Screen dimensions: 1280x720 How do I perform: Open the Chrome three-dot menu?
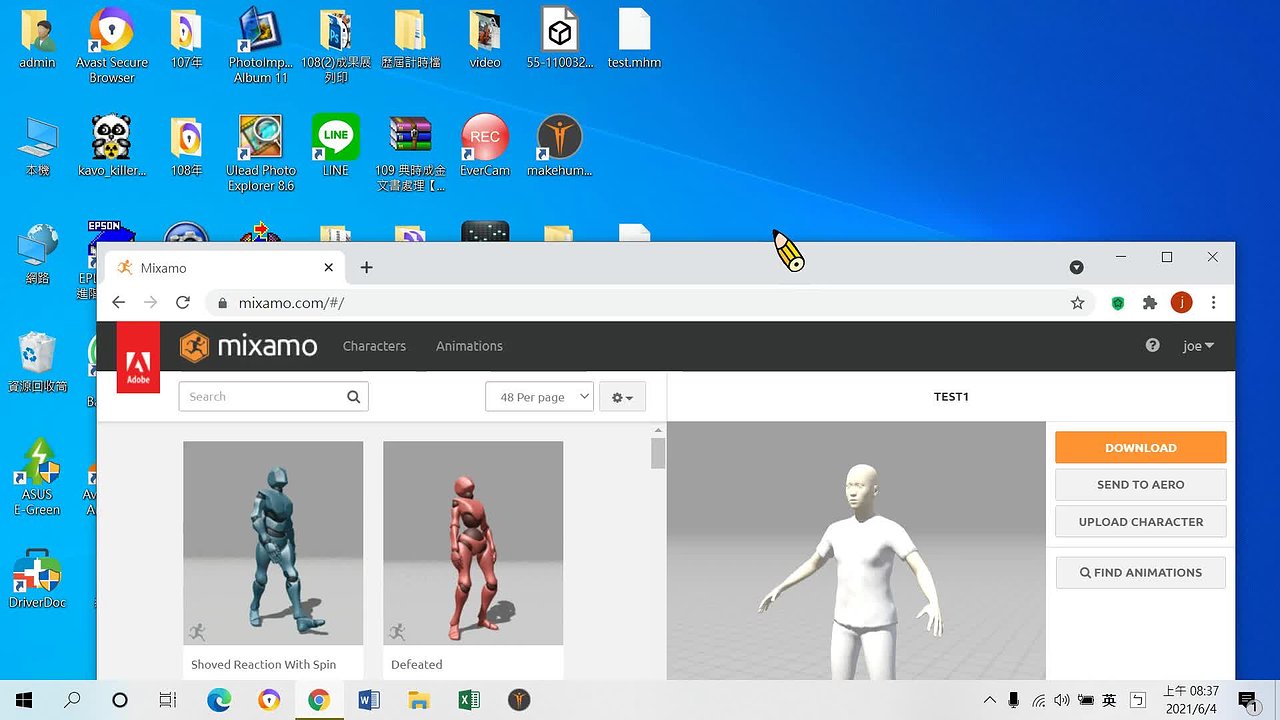coord(1213,302)
